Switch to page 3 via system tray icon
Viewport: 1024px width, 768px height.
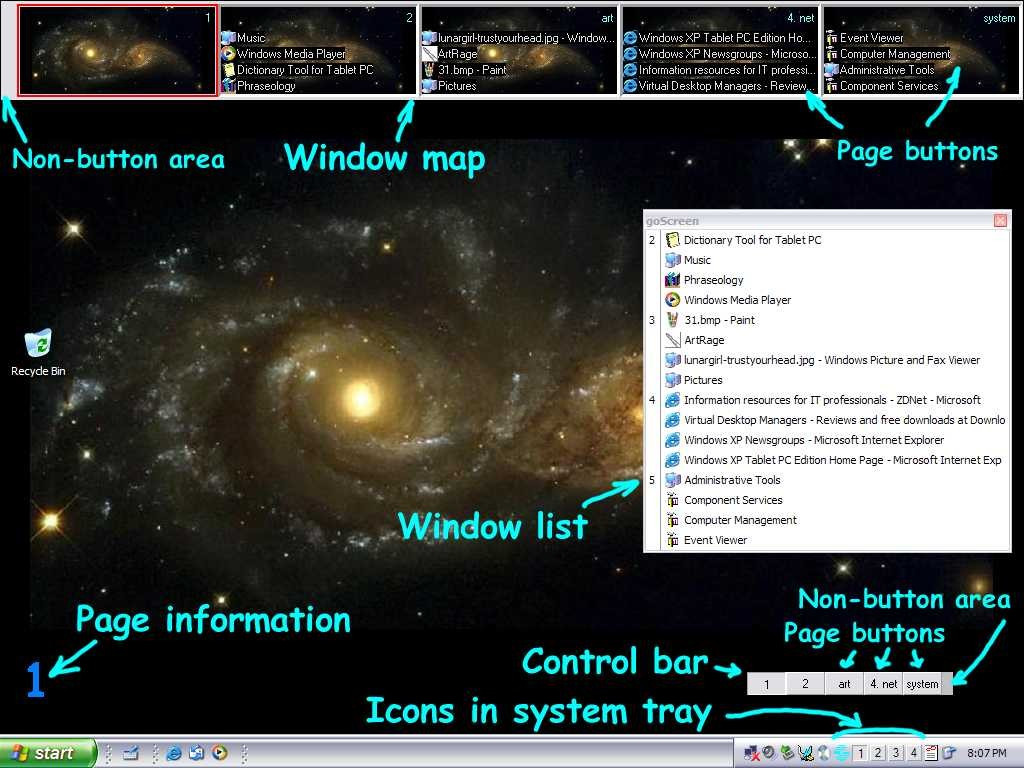tap(896, 754)
